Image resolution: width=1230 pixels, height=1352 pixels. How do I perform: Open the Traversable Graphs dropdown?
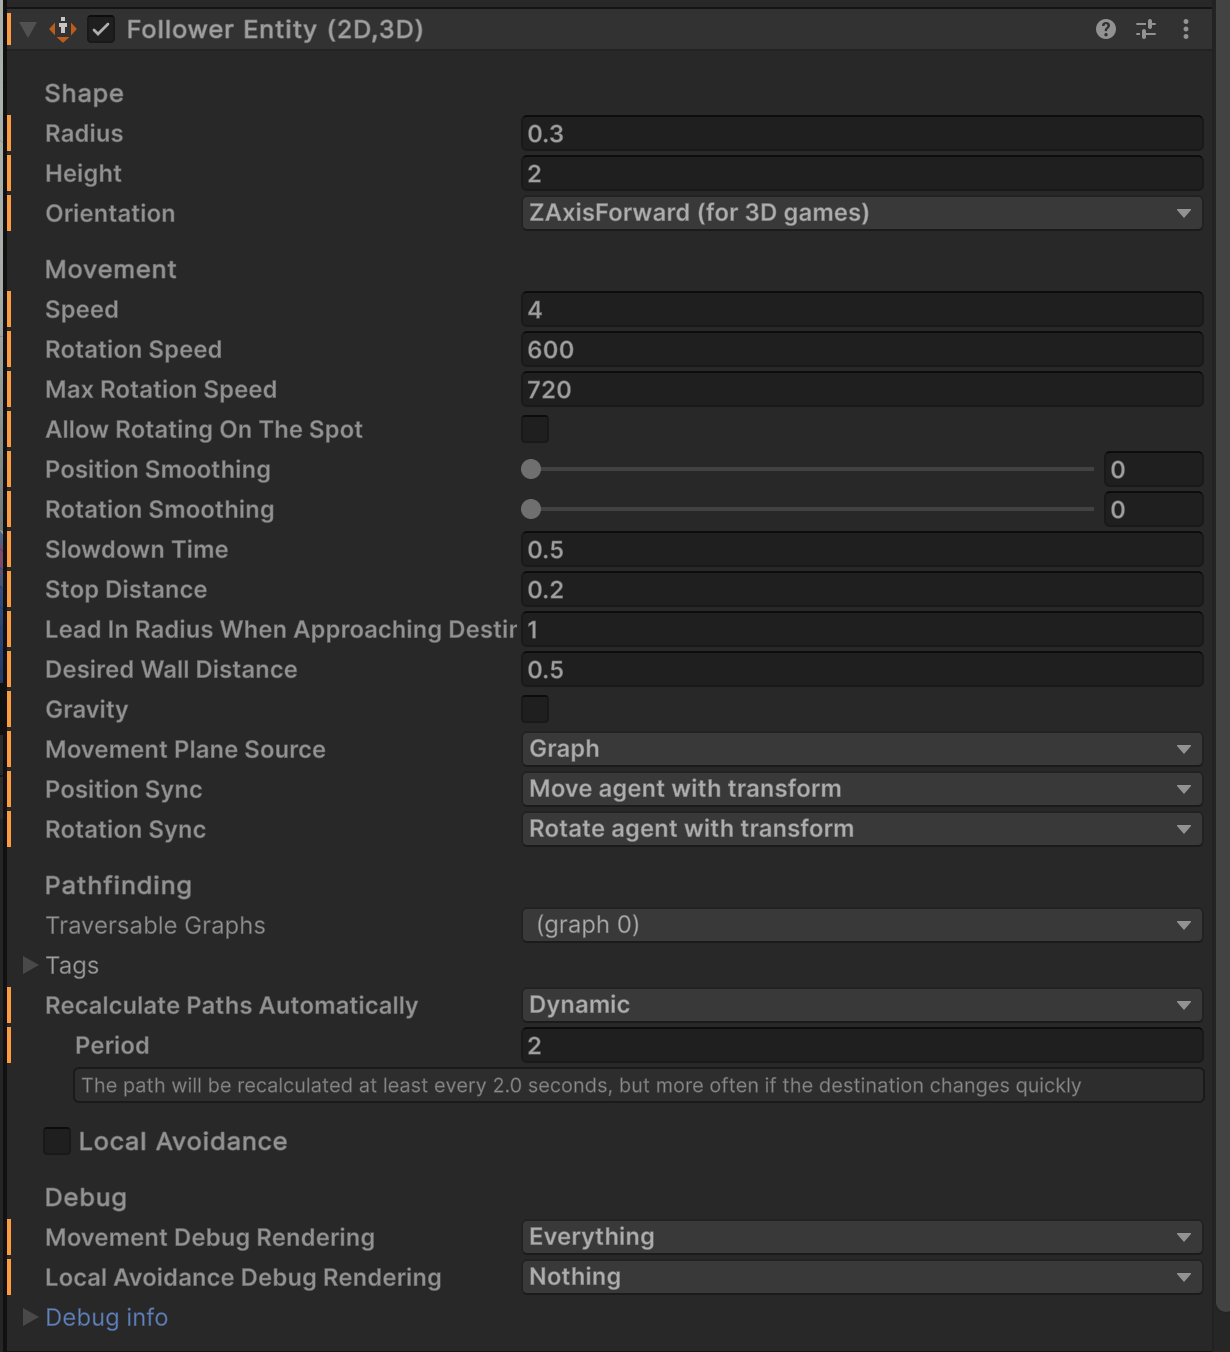coord(862,925)
